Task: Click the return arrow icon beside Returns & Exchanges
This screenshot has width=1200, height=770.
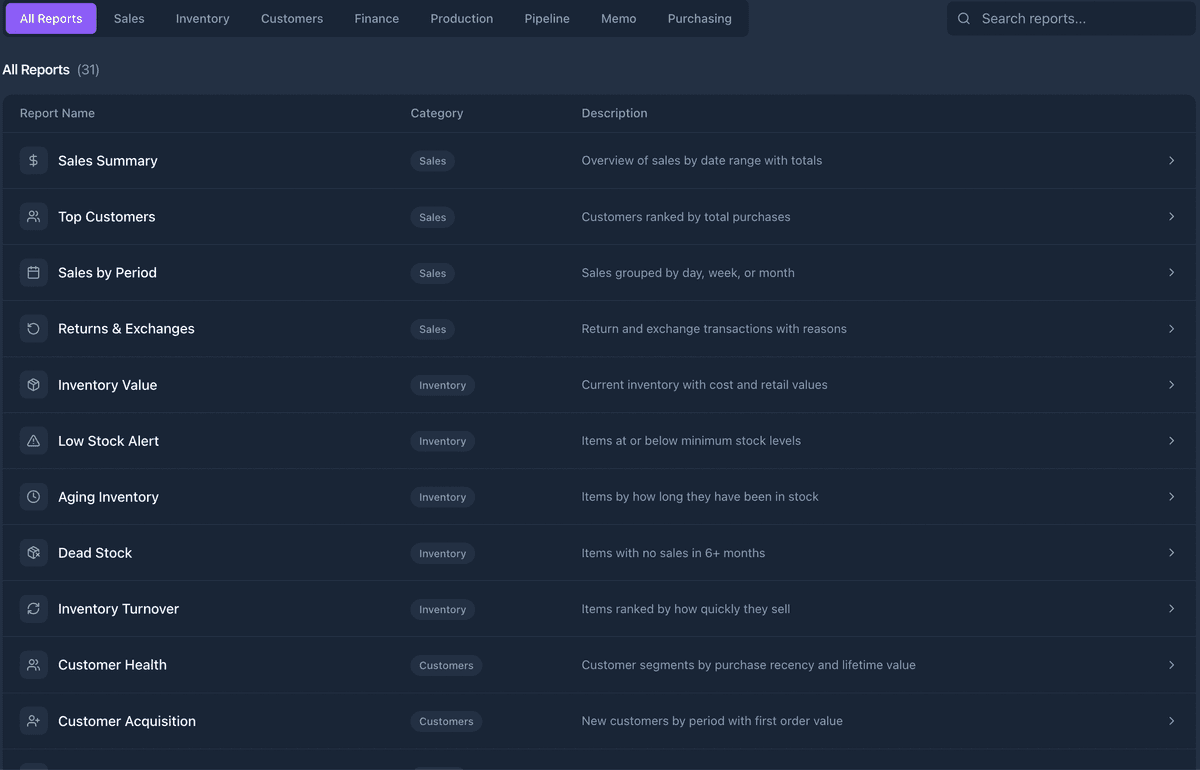Action: pos(33,328)
